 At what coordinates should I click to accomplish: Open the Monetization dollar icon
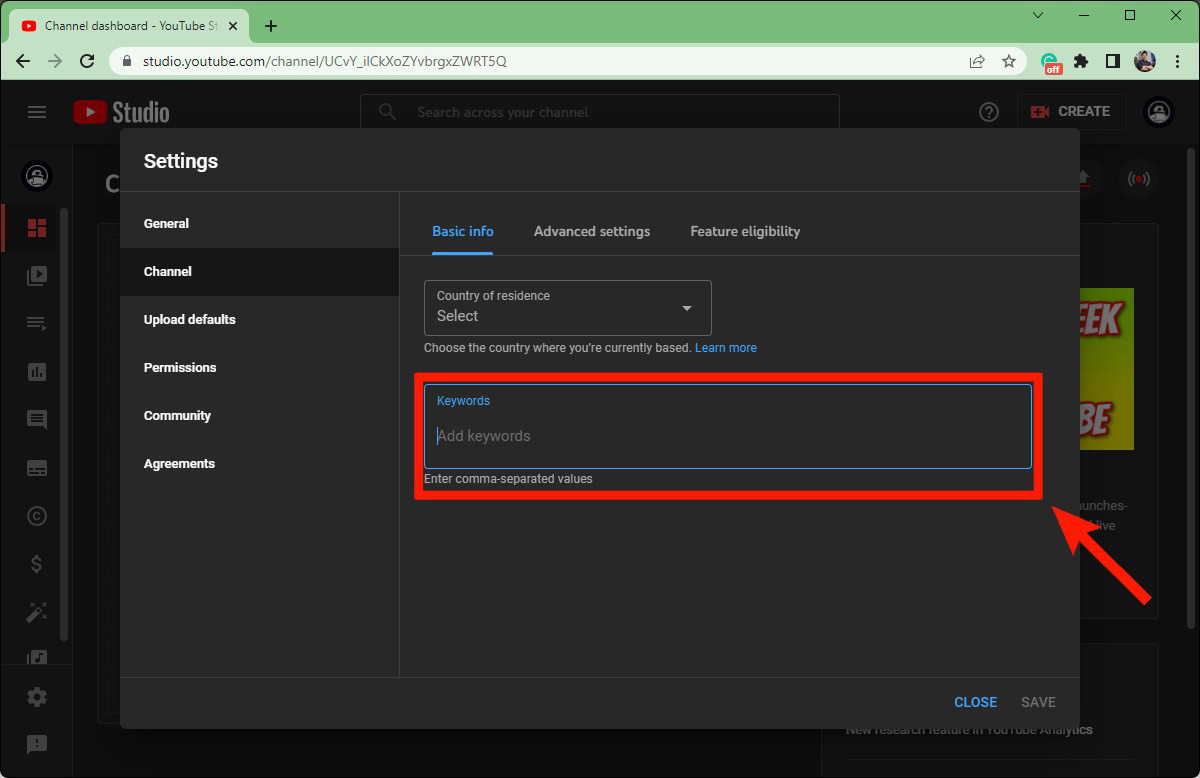pyautogui.click(x=37, y=564)
